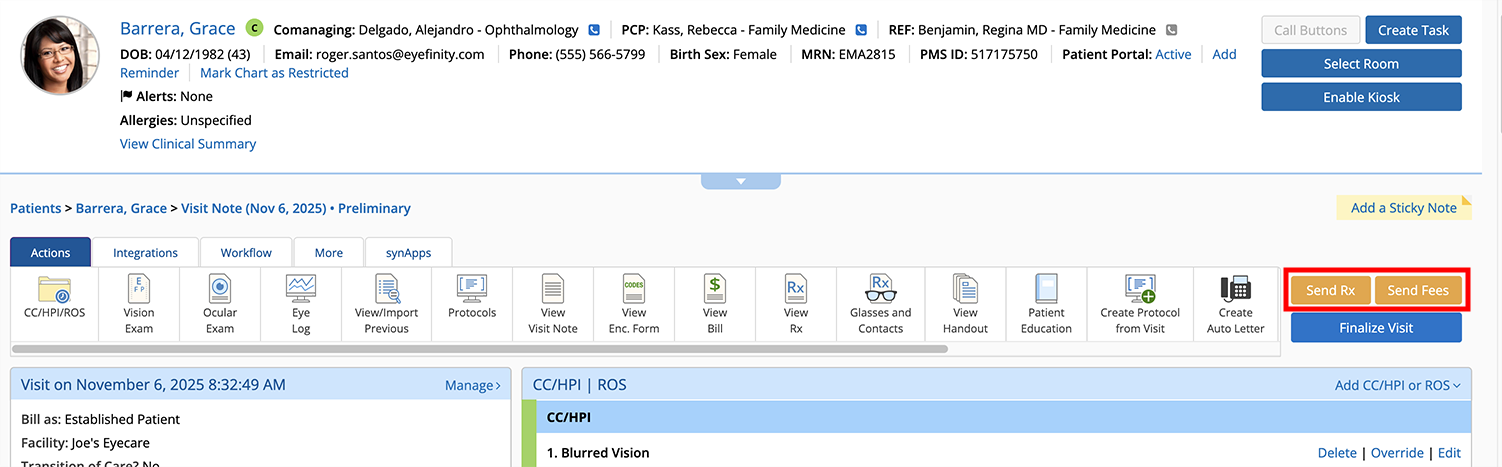Open the Vision Exam tool

pyautogui.click(x=139, y=290)
